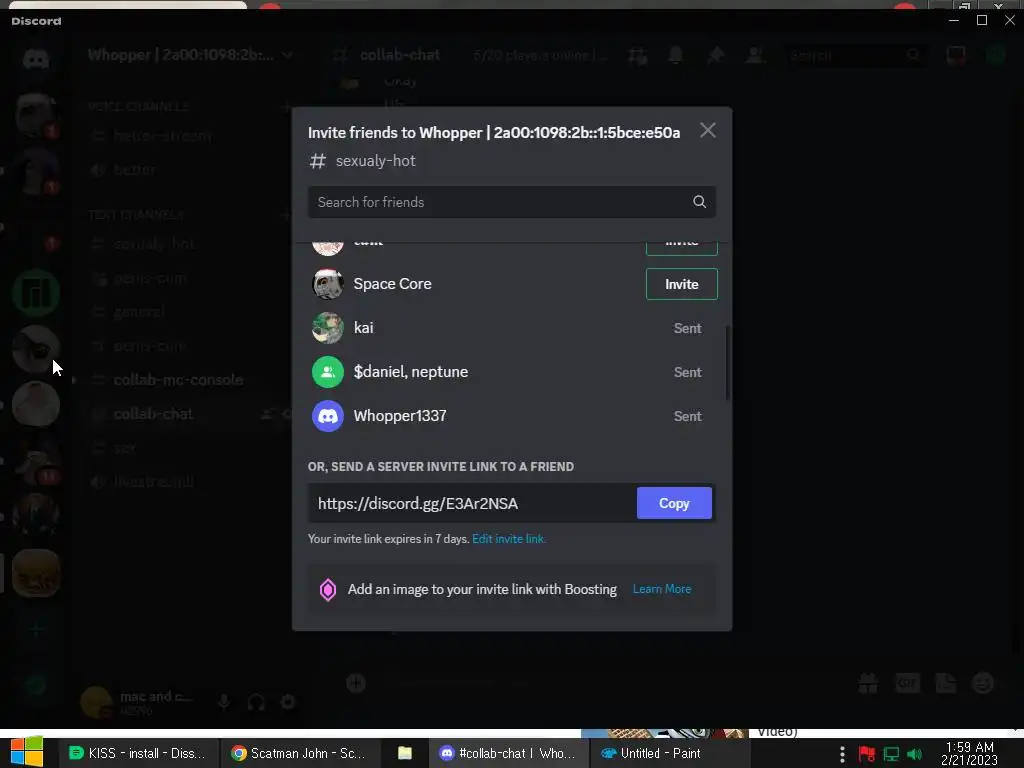
Task: Open the green server icon in sidebar
Action: 36,293
